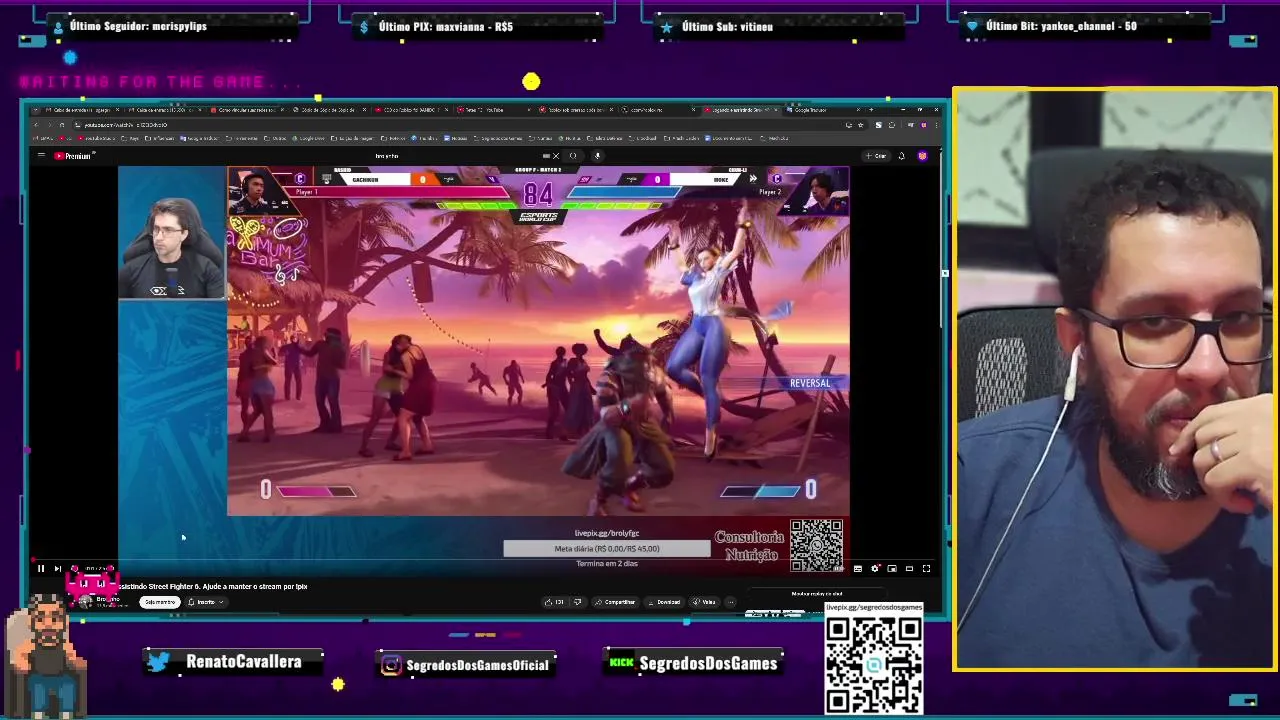
Task: Go to YouTube Premium home logo
Action: pos(73,156)
